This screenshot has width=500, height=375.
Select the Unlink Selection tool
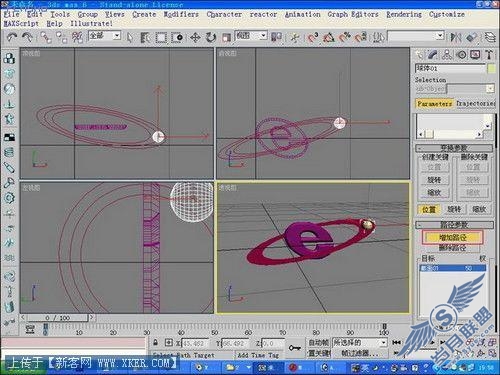click(x=62, y=37)
